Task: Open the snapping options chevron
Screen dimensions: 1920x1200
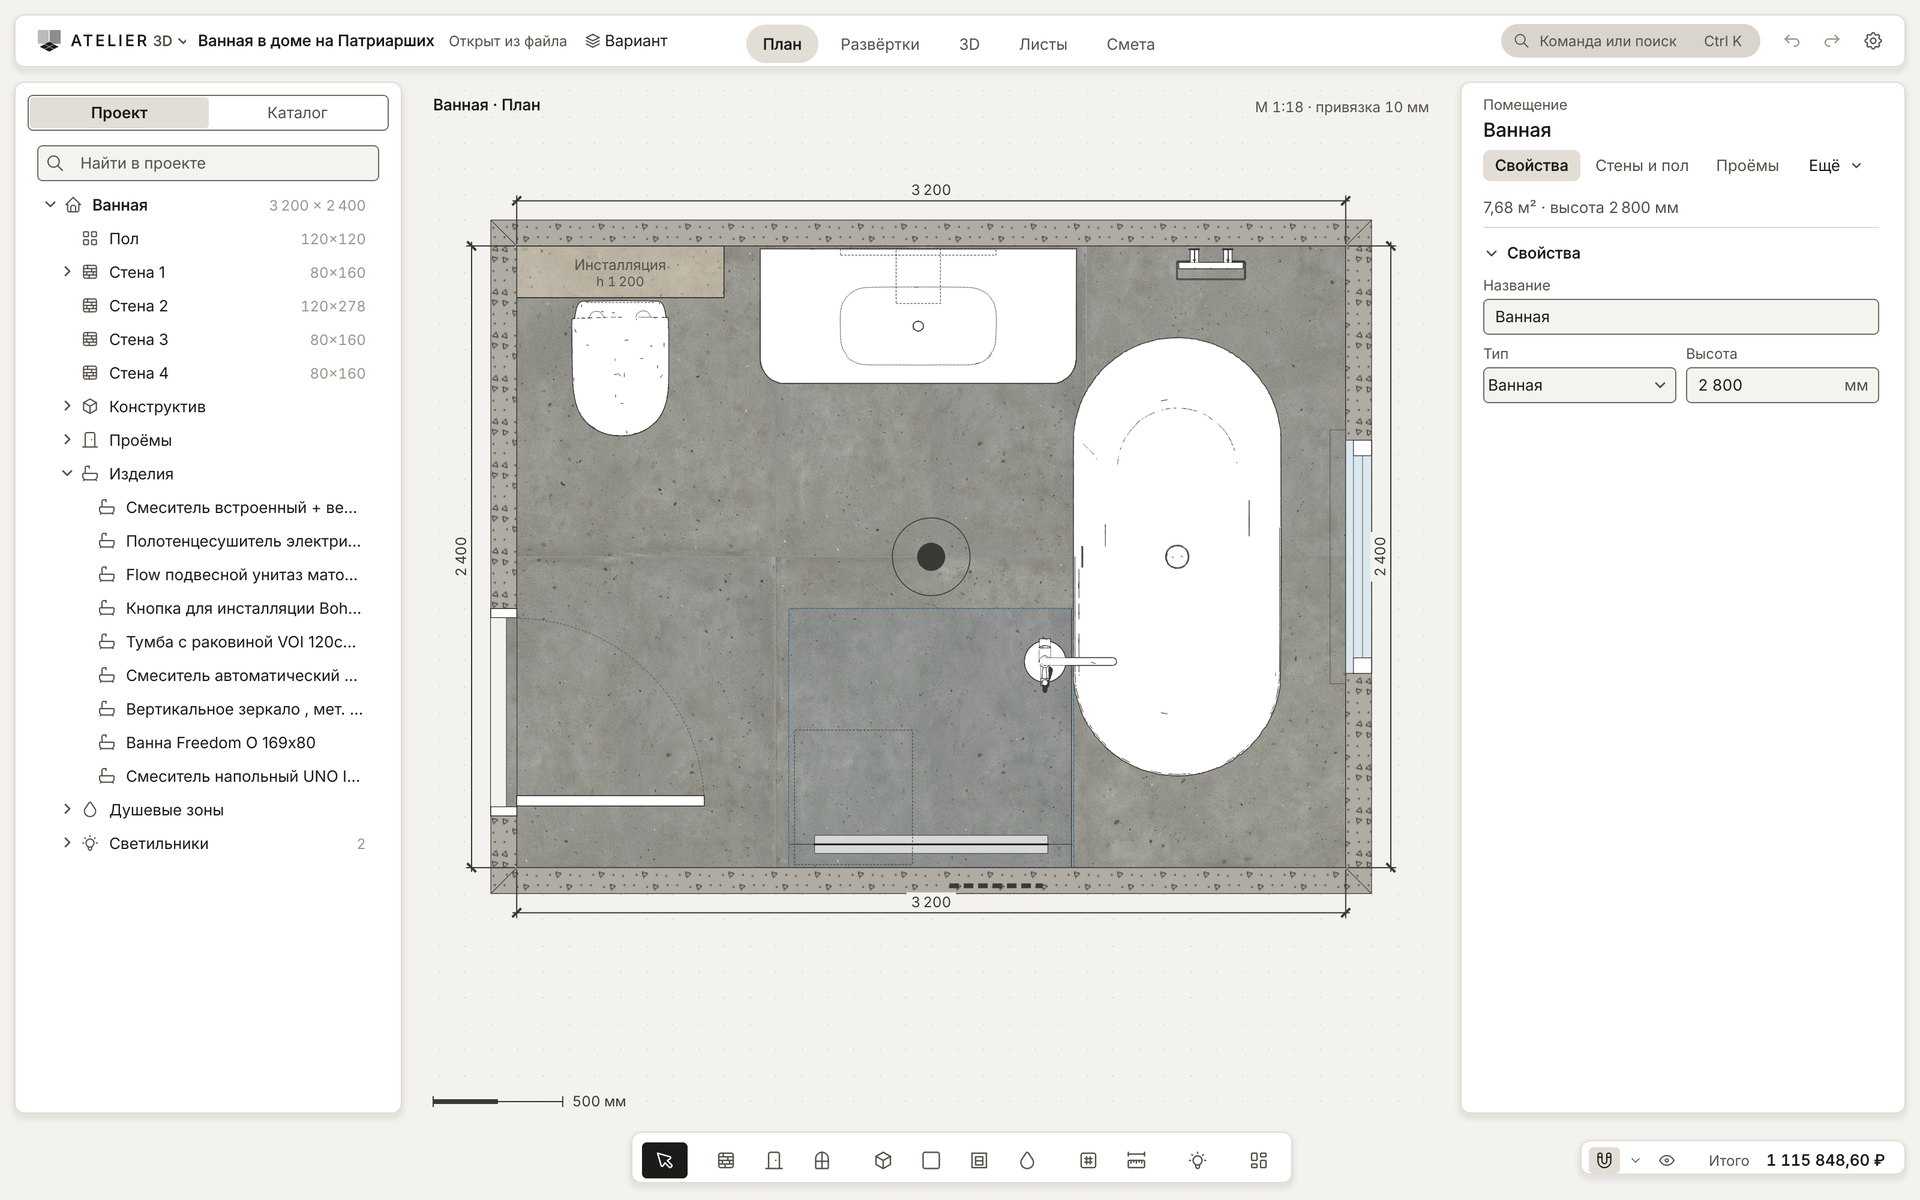Action: coord(1636,1160)
